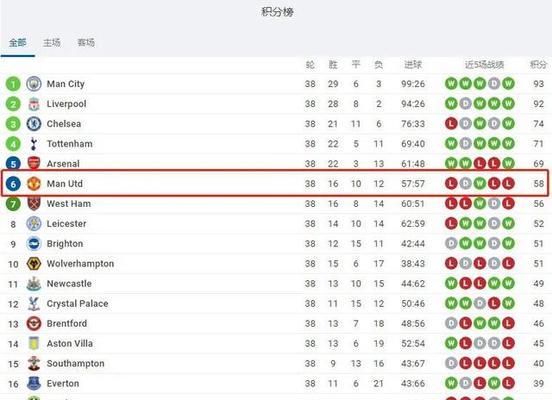
Task: Click the Everton club crest
Action: coord(34,383)
